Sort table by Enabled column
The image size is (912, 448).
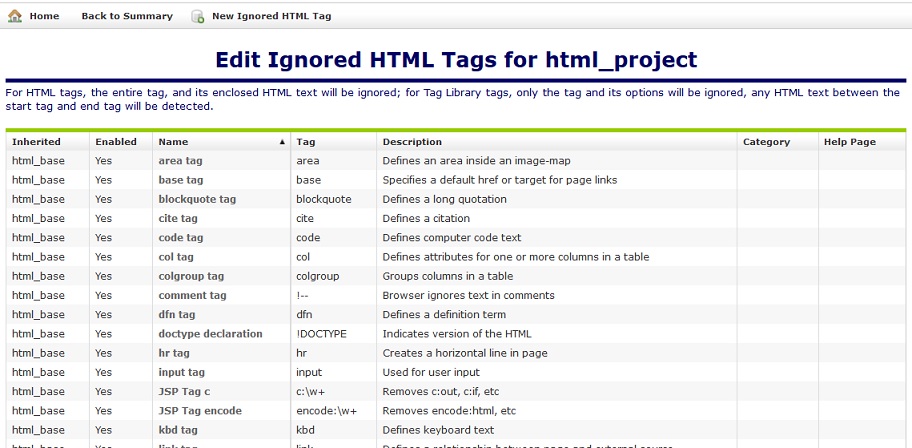tap(116, 142)
